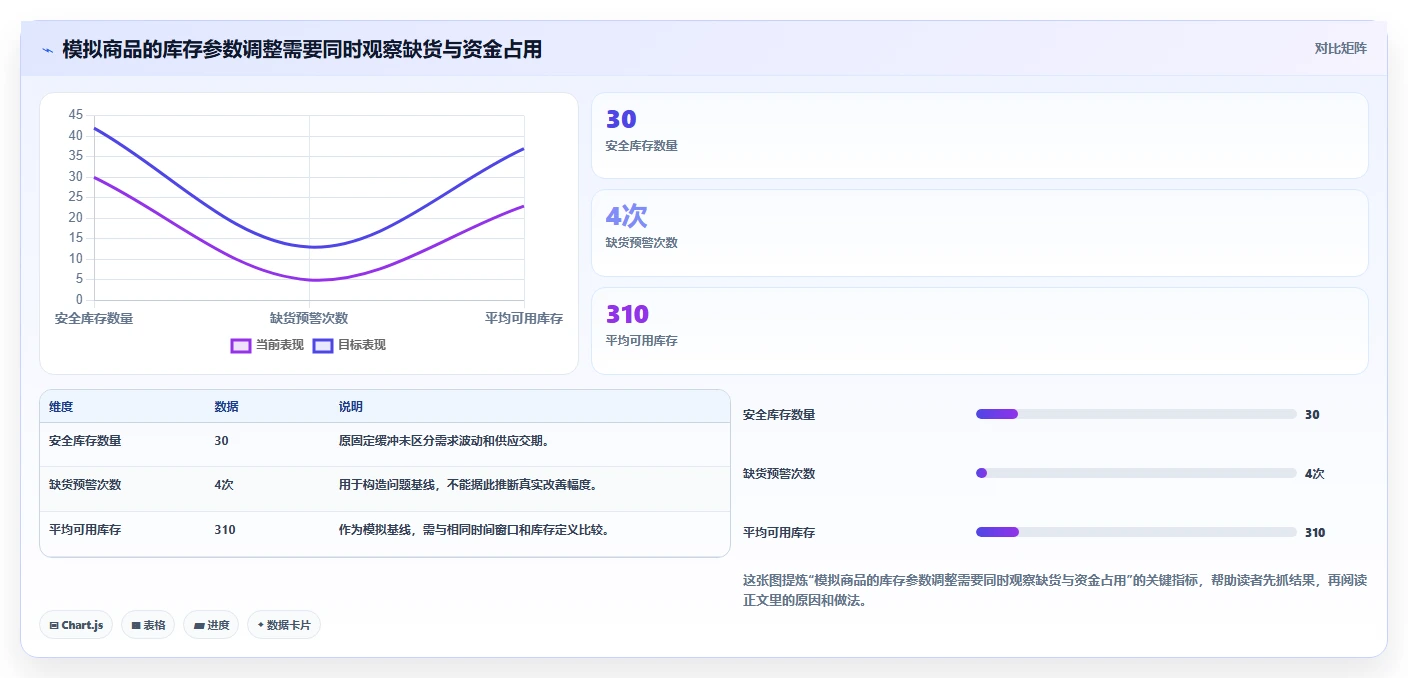
Task: Click the 安全库存数量 progress bar
Action: [x=1136, y=414]
